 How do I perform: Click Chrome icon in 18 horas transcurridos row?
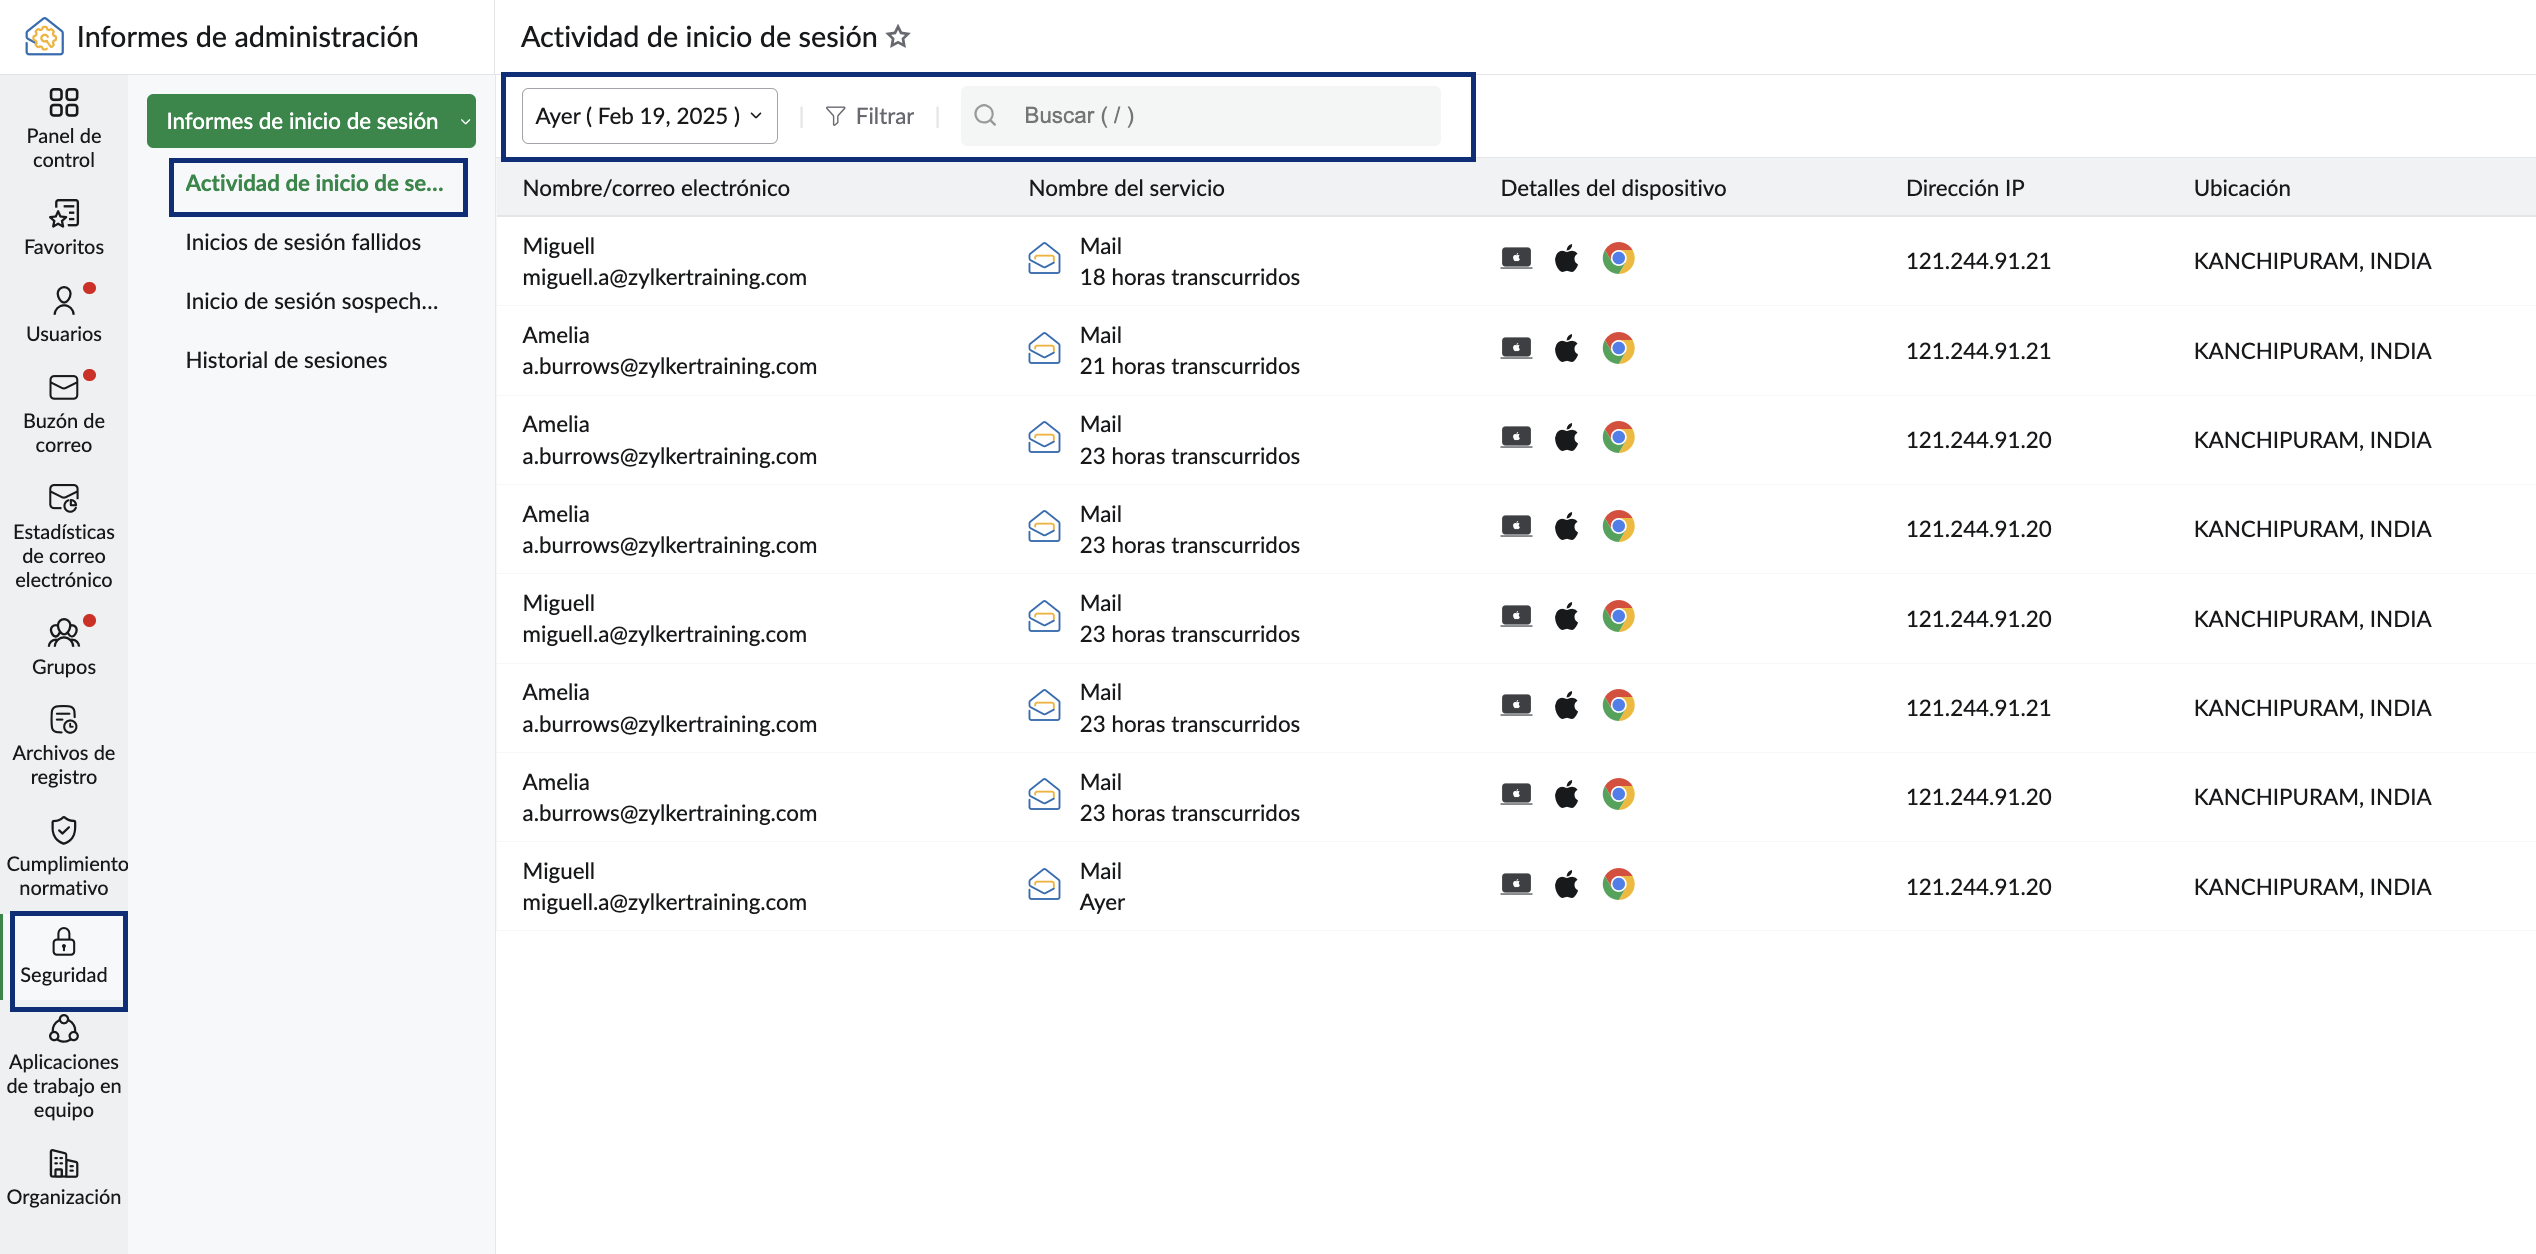(1618, 258)
